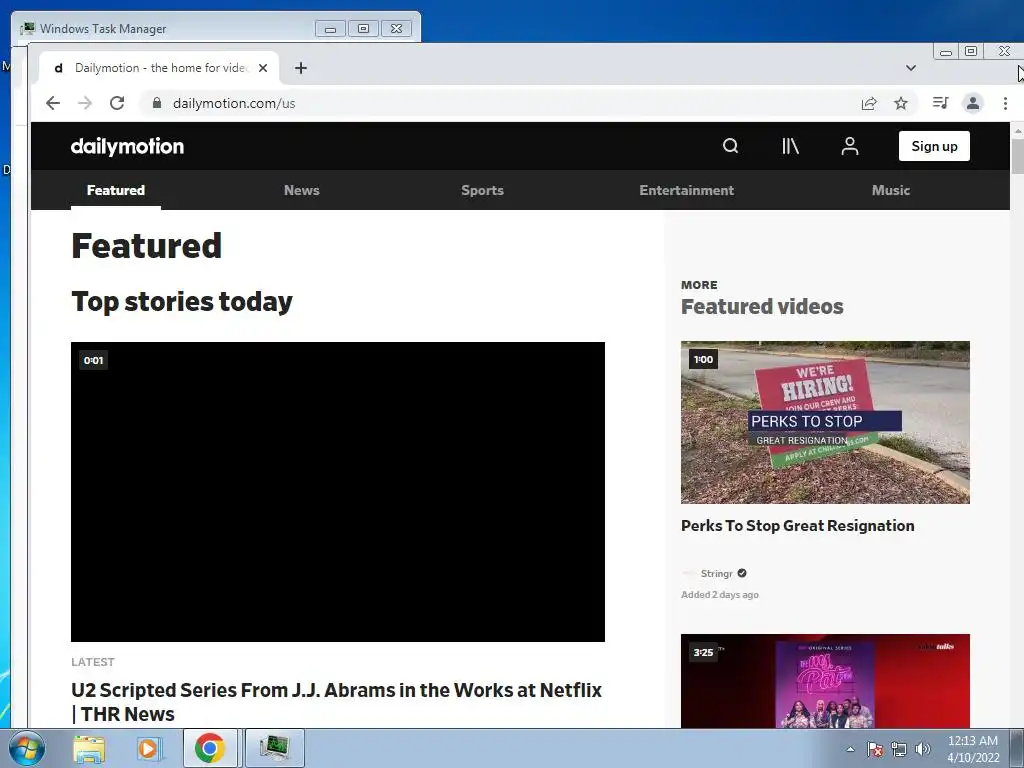Launch Windows Media Player from taskbar
Image resolution: width=1024 pixels, height=768 pixels.
click(149, 748)
